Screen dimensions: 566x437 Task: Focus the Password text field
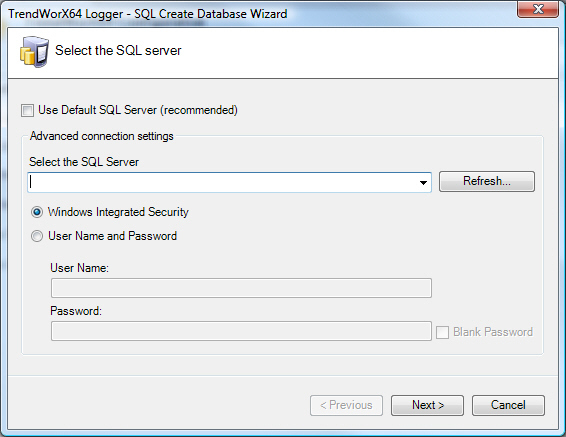pyautogui.click(x=241, y=331)
